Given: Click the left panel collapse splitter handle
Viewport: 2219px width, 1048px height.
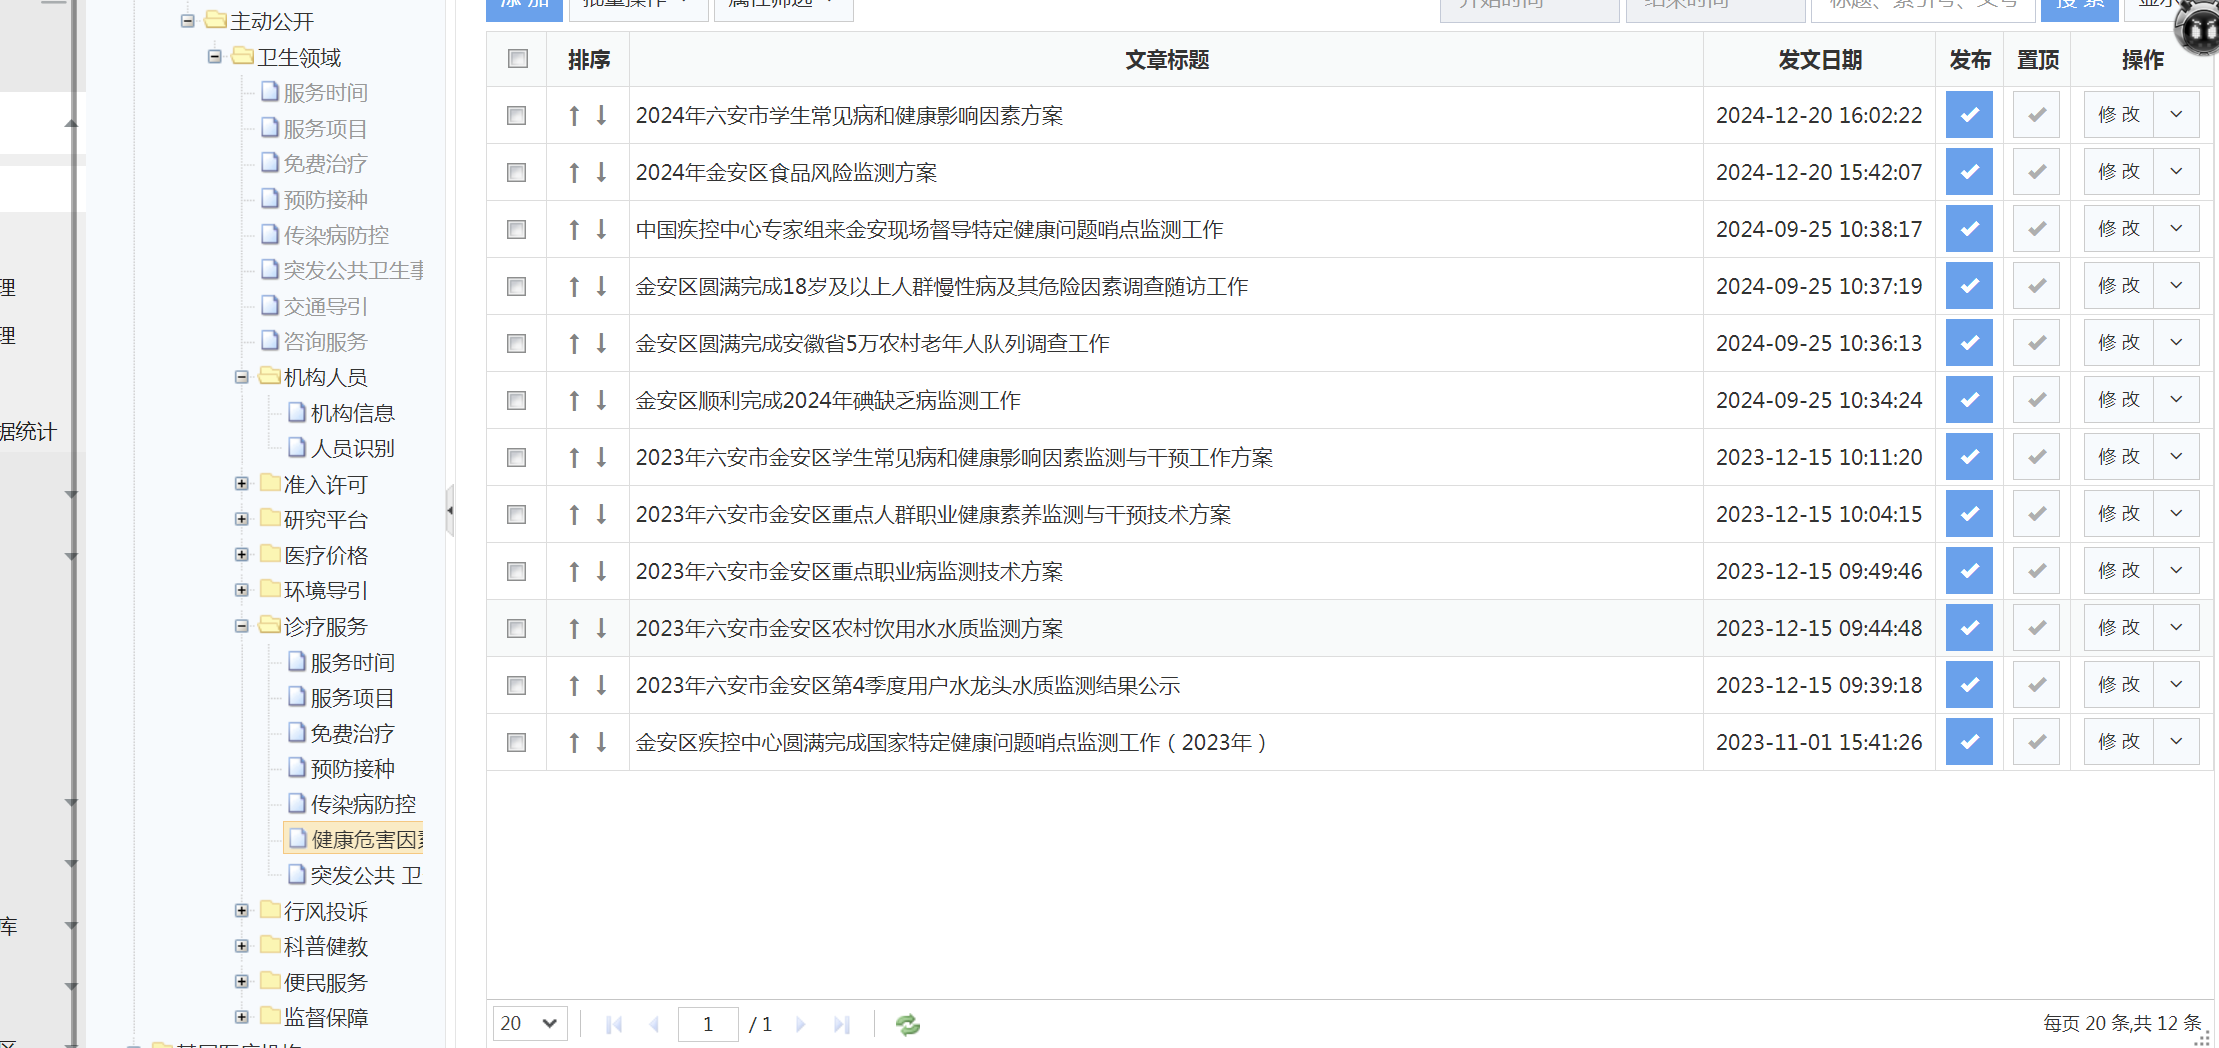Looking at the screenshot, I should click(450, 510).
